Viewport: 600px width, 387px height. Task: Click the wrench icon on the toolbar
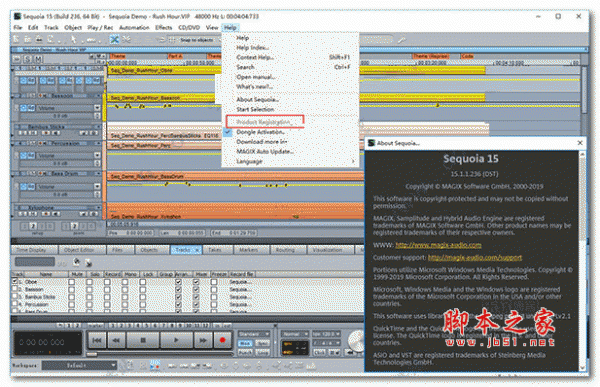click(x=401, y=39)
